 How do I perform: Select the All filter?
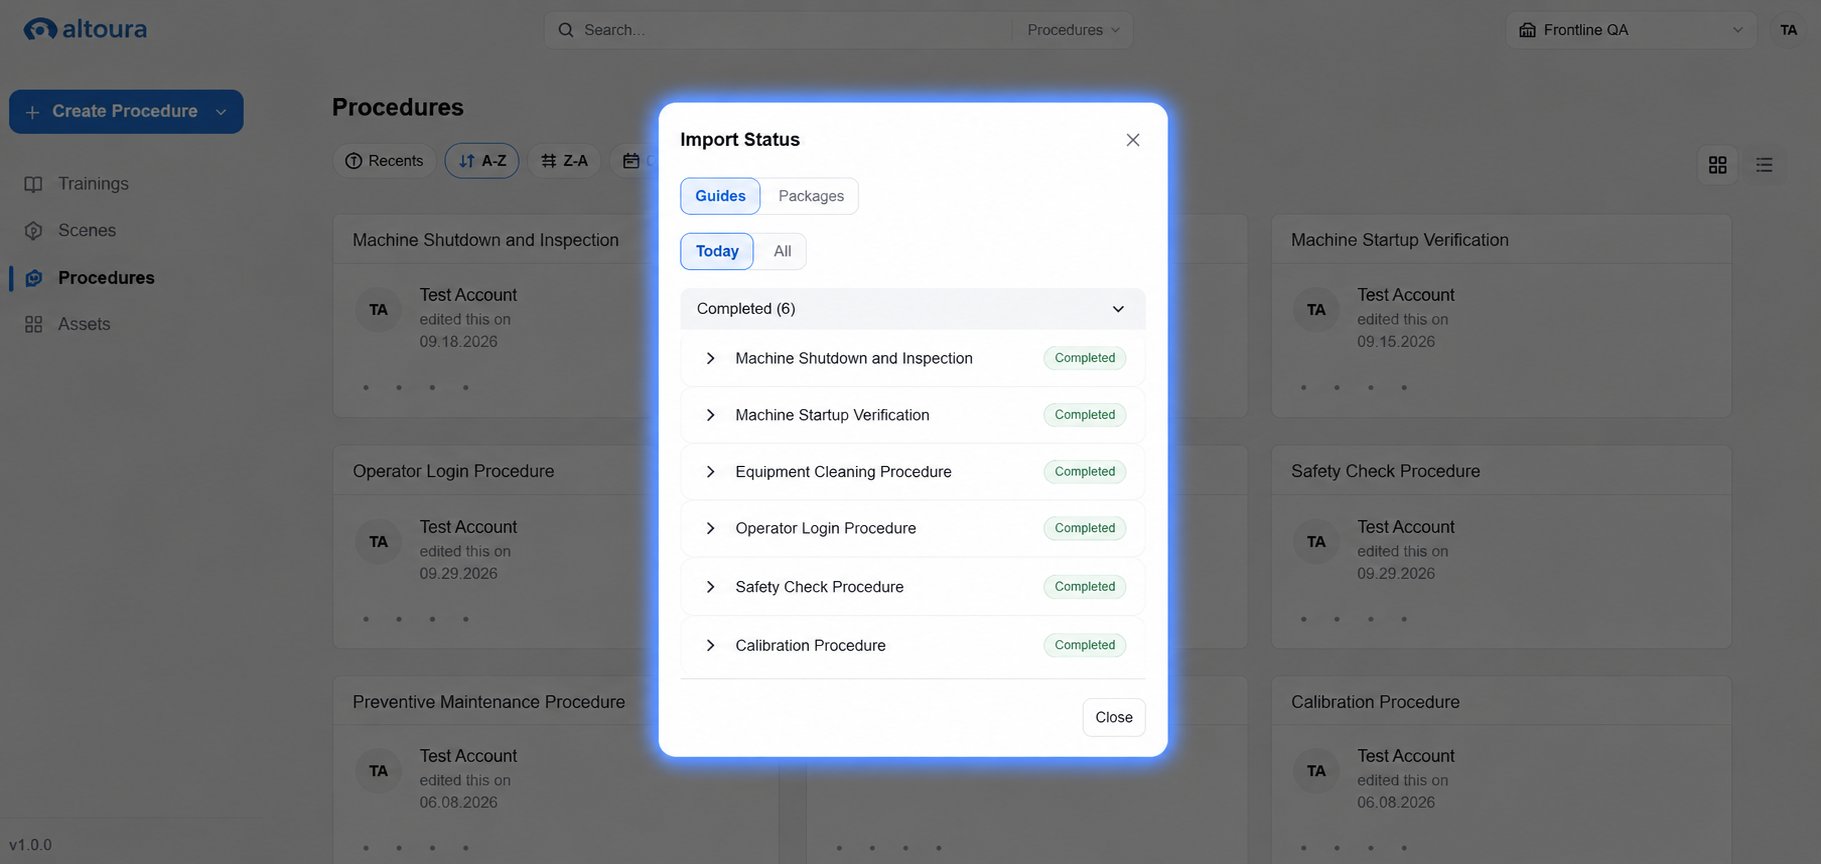(782, 251)
